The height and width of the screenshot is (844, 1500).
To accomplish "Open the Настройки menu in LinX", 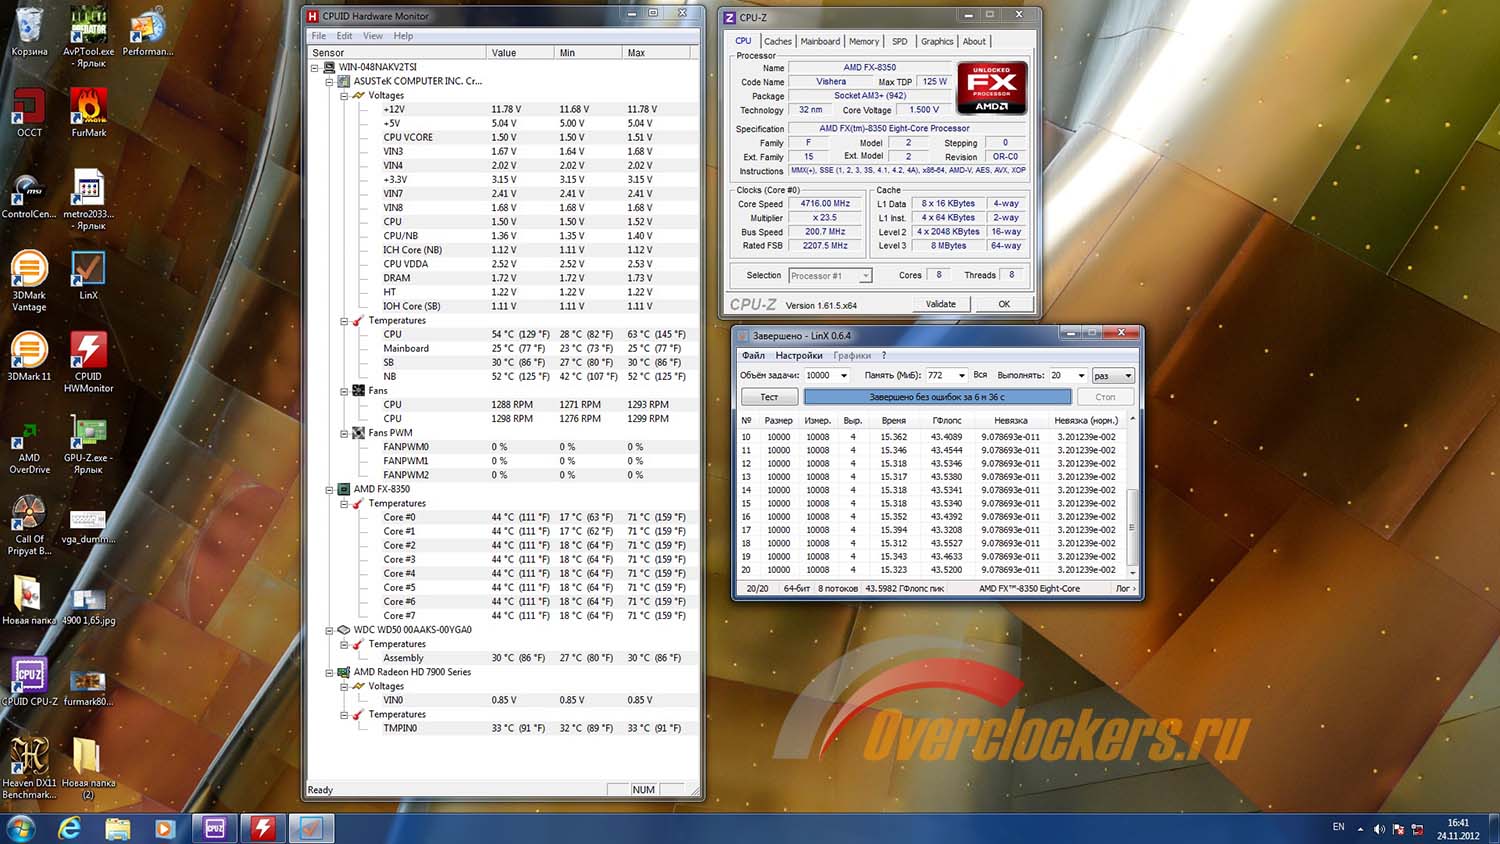I will click(799, 355).
